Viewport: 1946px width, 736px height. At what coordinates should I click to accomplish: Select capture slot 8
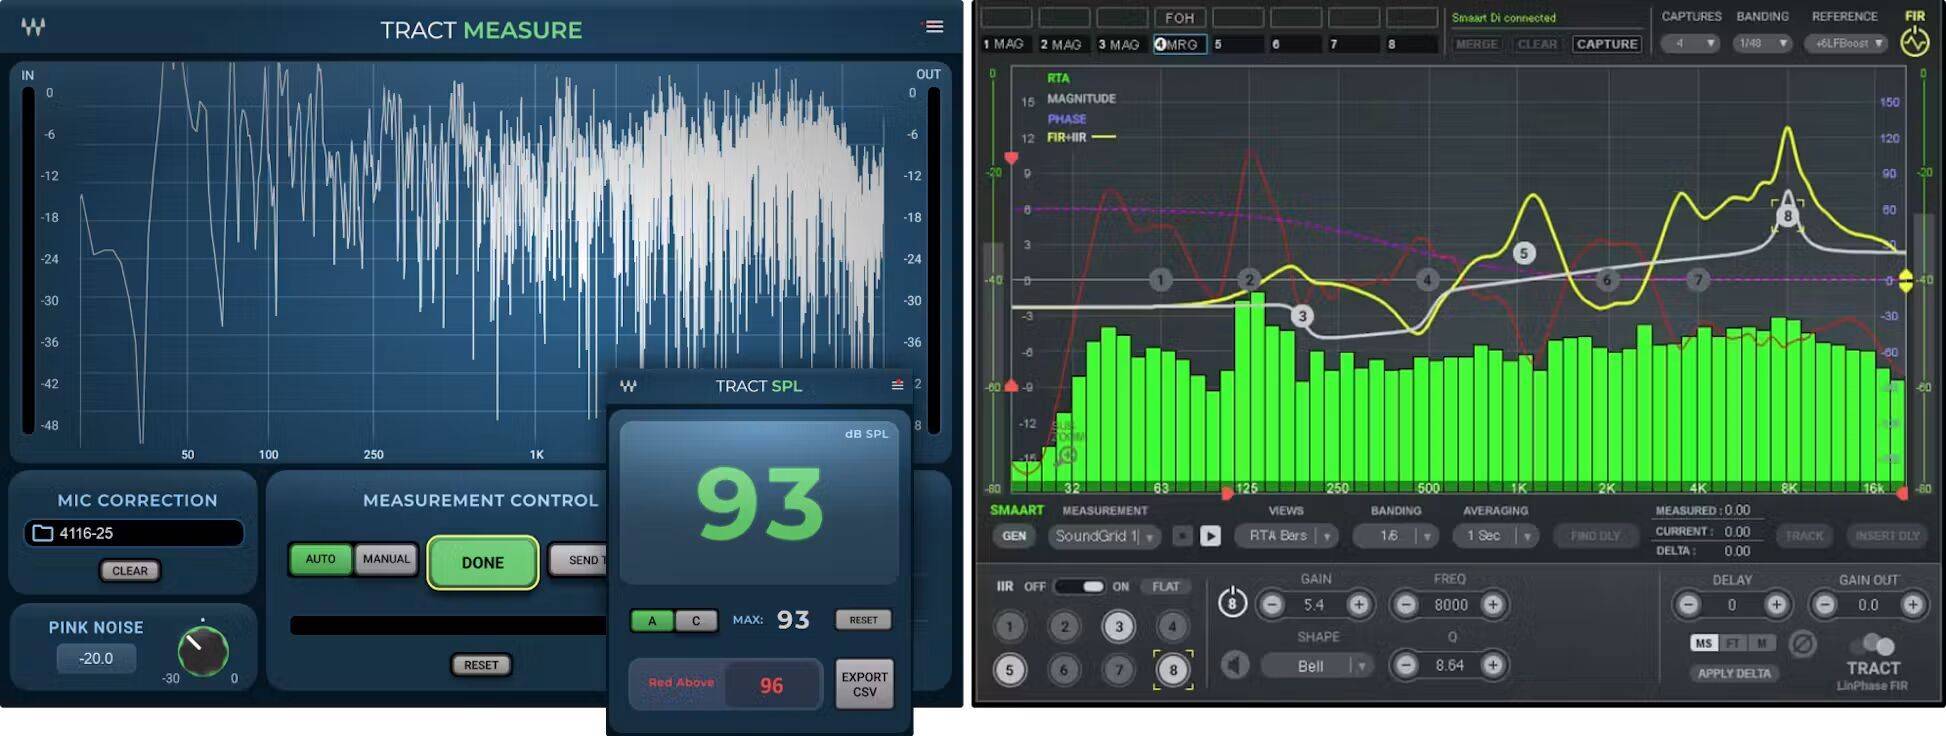pos(1412,44)
